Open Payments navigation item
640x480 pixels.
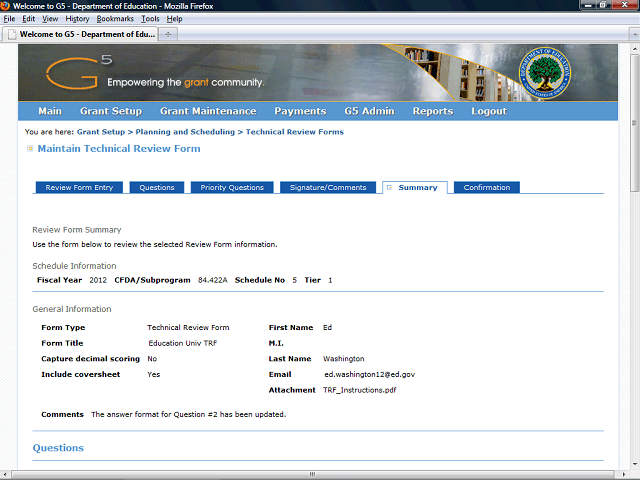300,111
